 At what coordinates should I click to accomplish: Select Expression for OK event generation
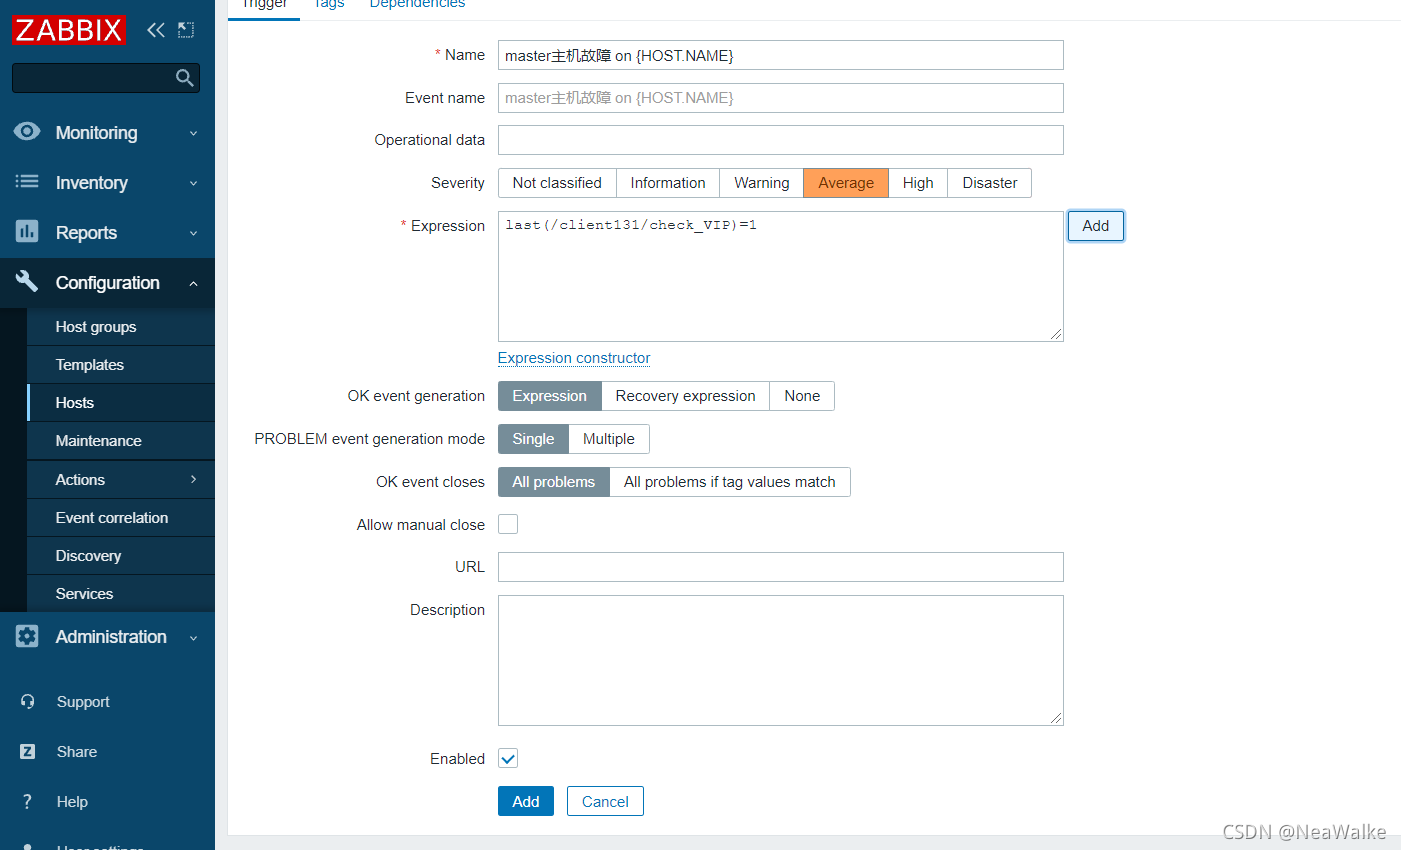550,396
